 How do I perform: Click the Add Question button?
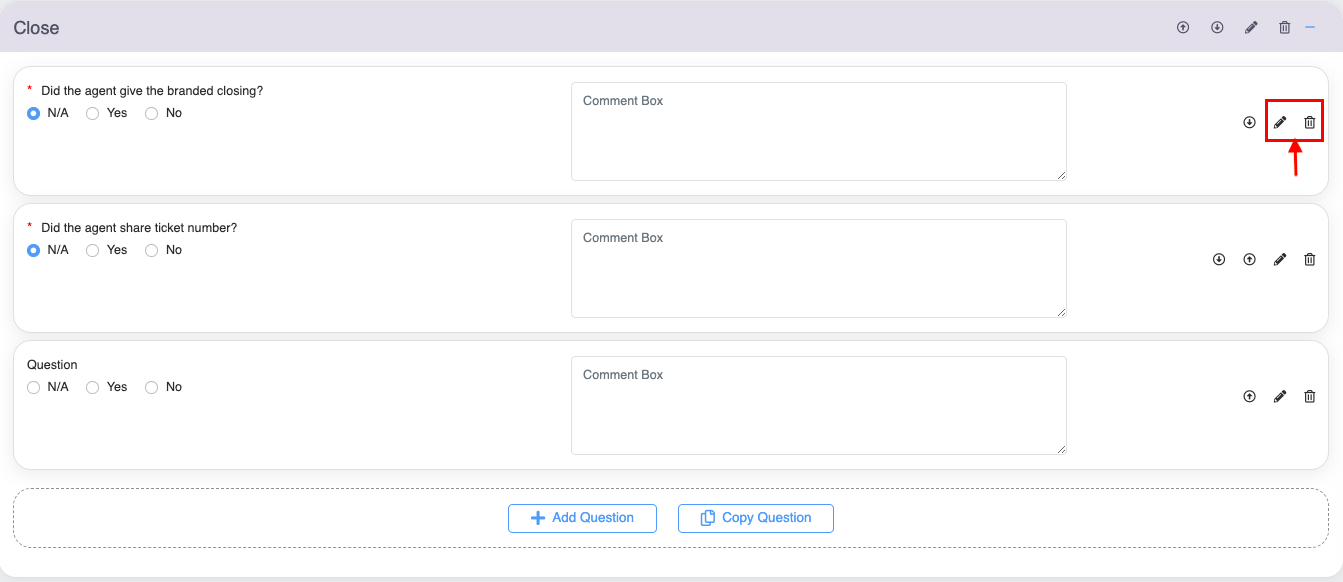[582, 518]
